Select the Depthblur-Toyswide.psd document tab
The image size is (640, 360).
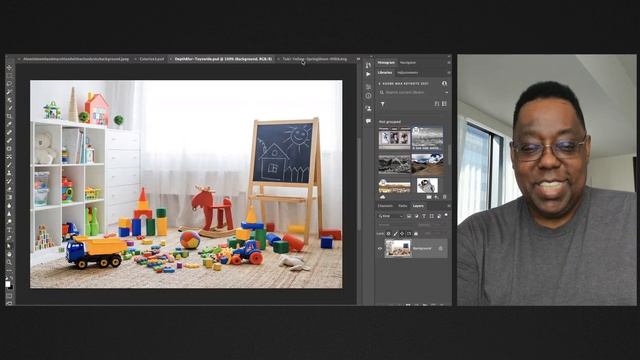223,59
